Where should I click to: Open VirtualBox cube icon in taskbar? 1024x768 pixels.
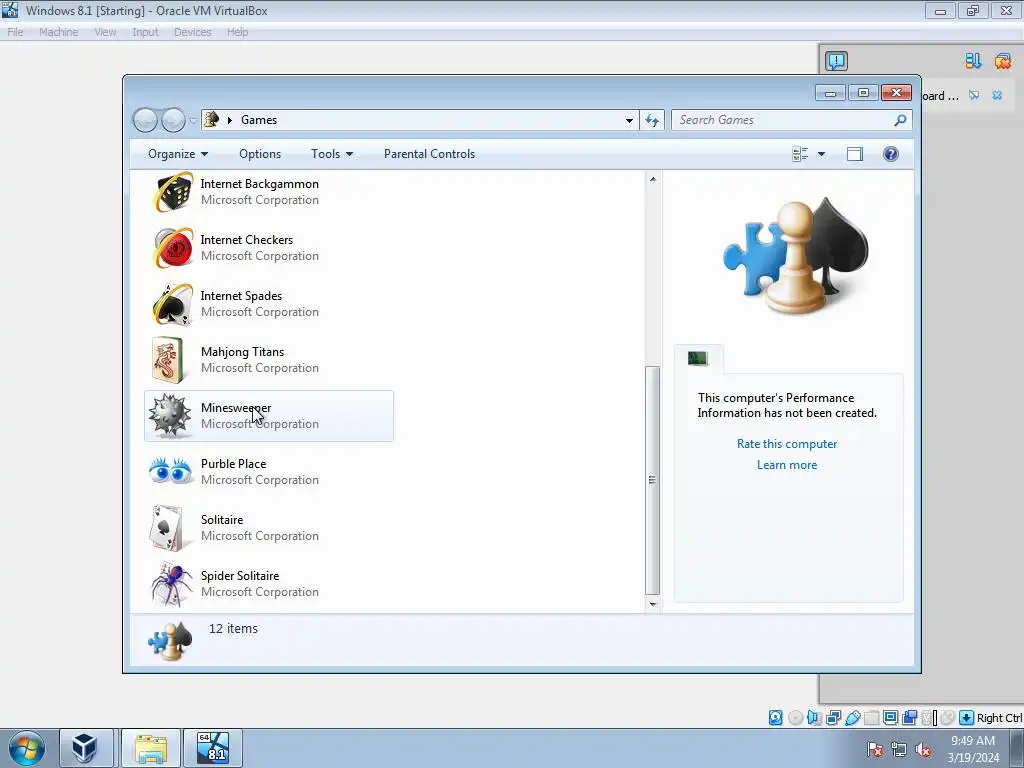pos(86,748)
